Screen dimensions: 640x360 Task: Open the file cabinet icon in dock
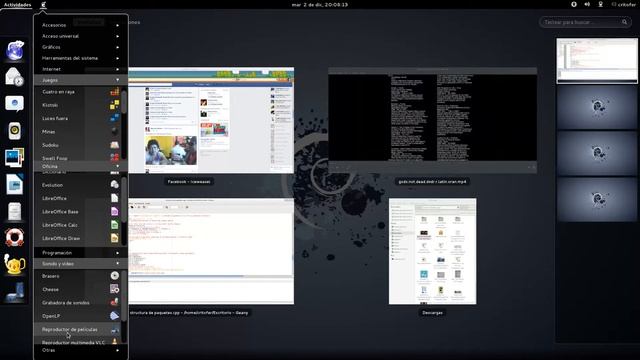14,211
